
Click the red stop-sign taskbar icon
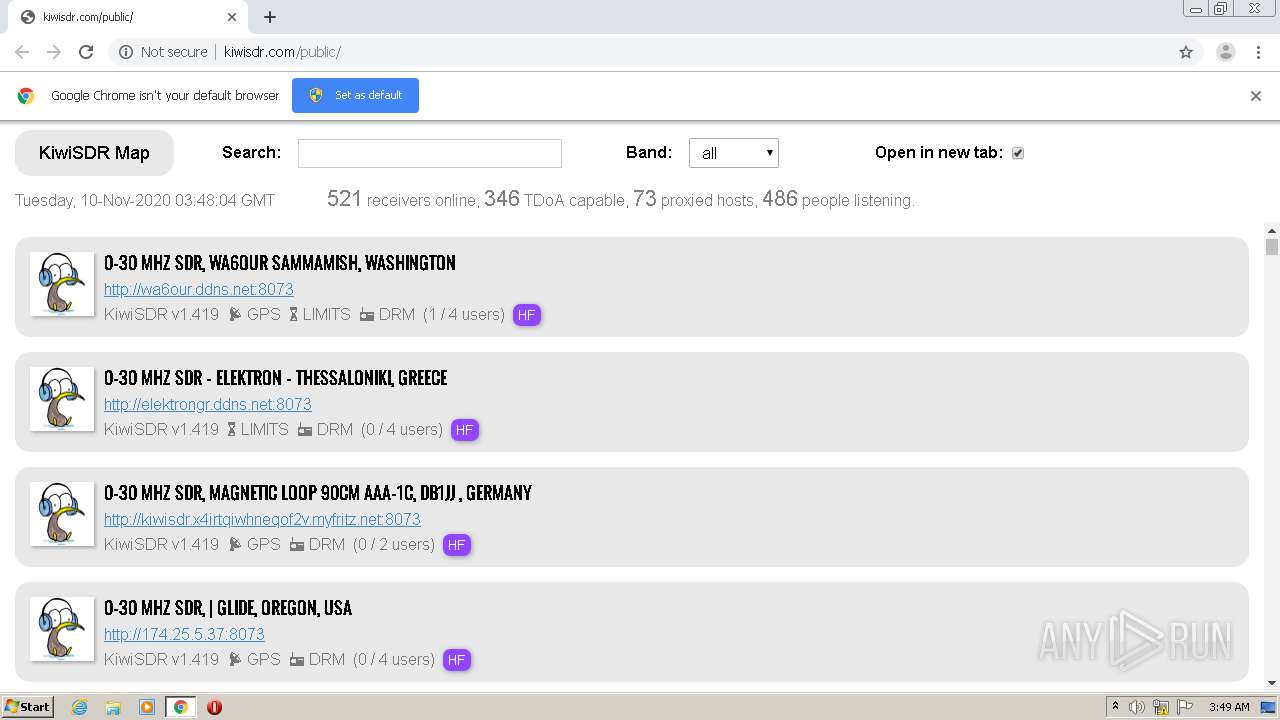tap(214, 707)
